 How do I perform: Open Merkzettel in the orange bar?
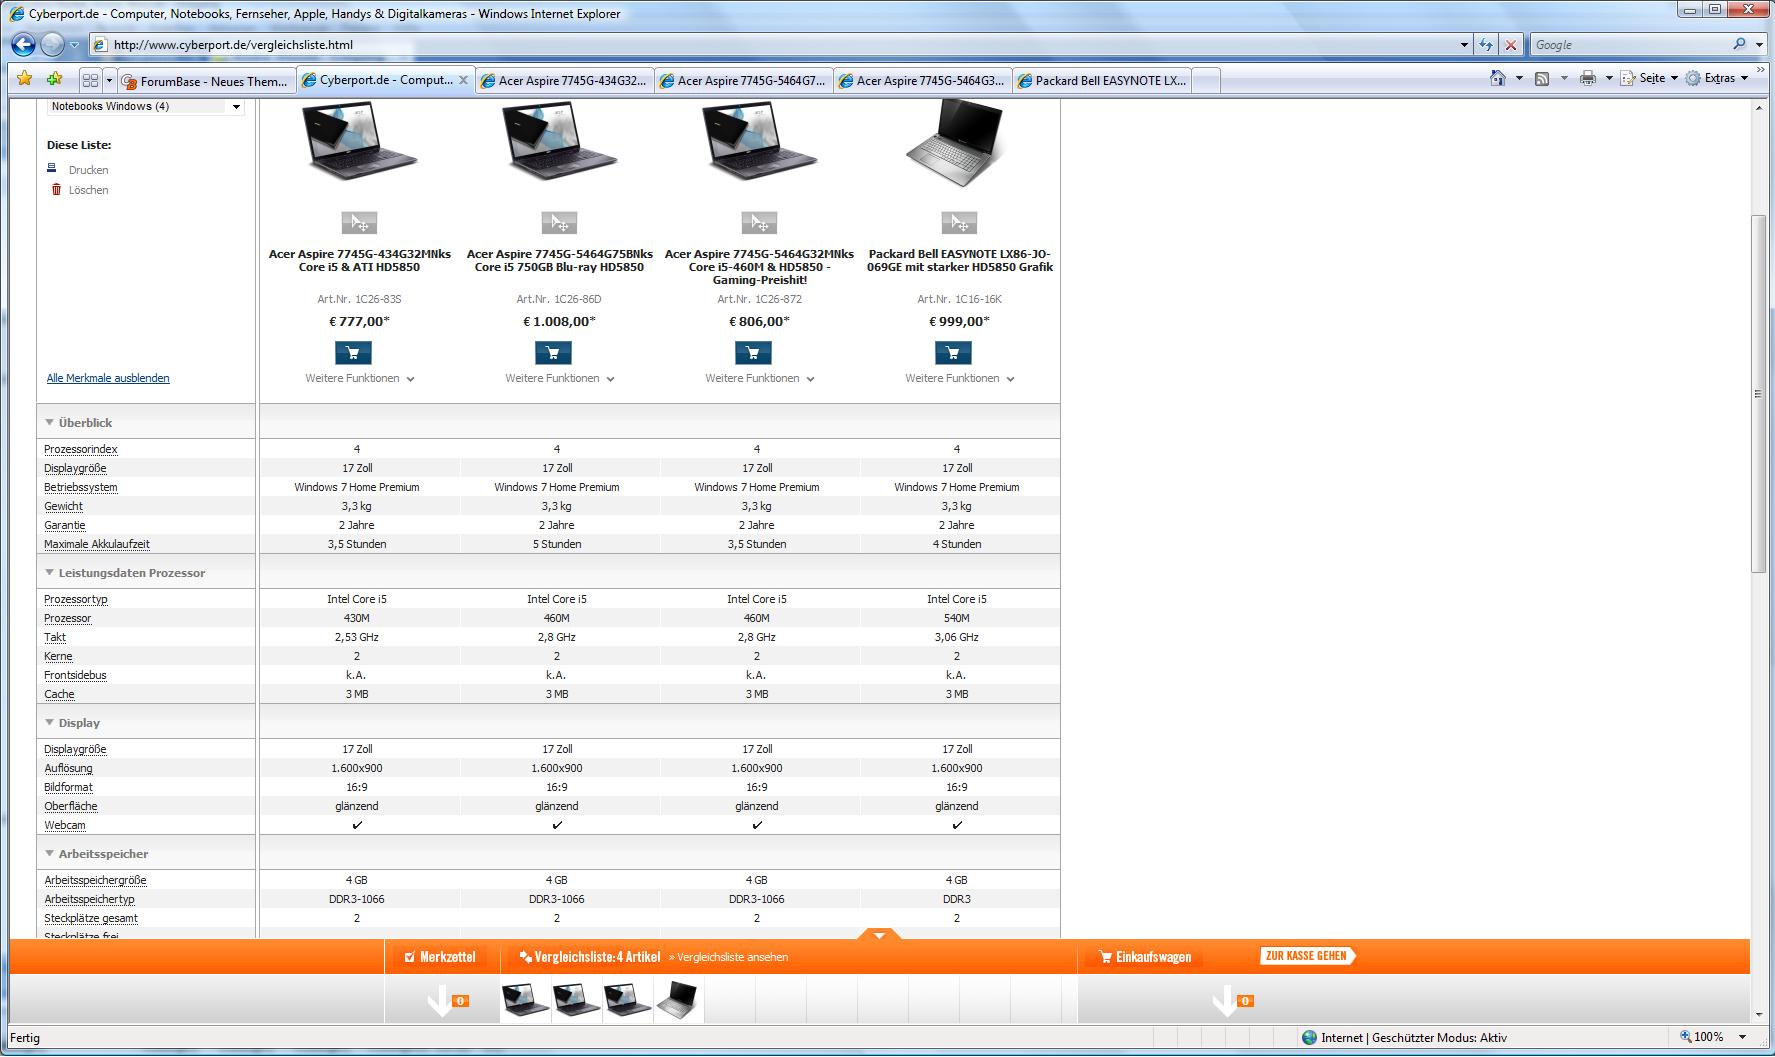pos(440,957)
